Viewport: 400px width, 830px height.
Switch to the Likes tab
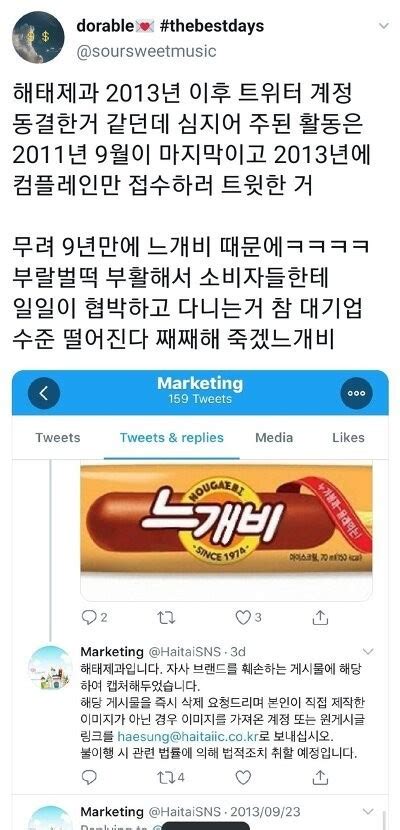point(348,438)
